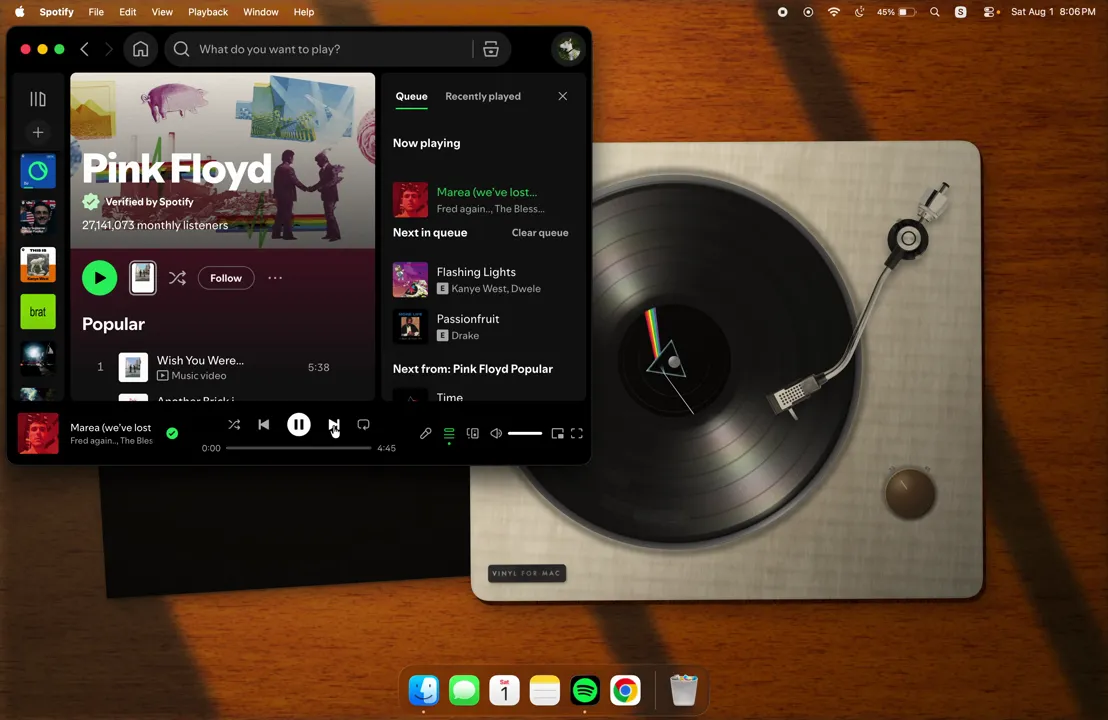Follow Pink Floyd
The height and width of the screenshot is (720, 1108).
point(226,278)
